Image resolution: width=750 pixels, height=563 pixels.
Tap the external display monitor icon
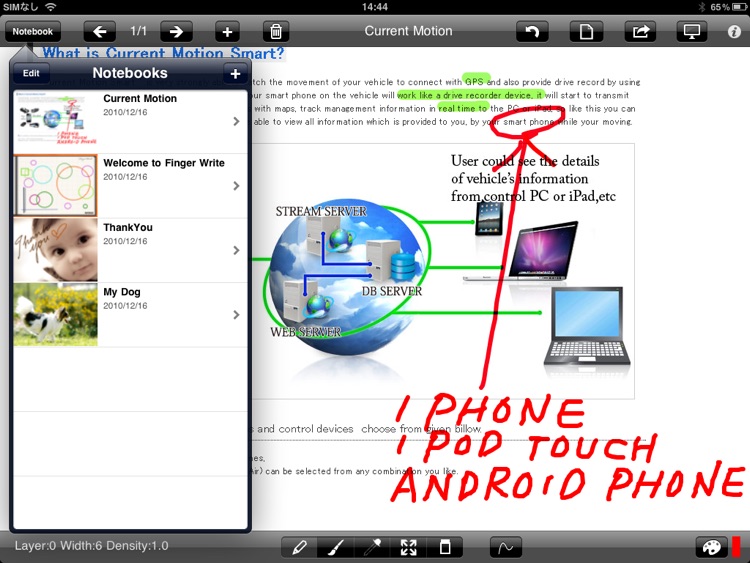click(692, 32)
